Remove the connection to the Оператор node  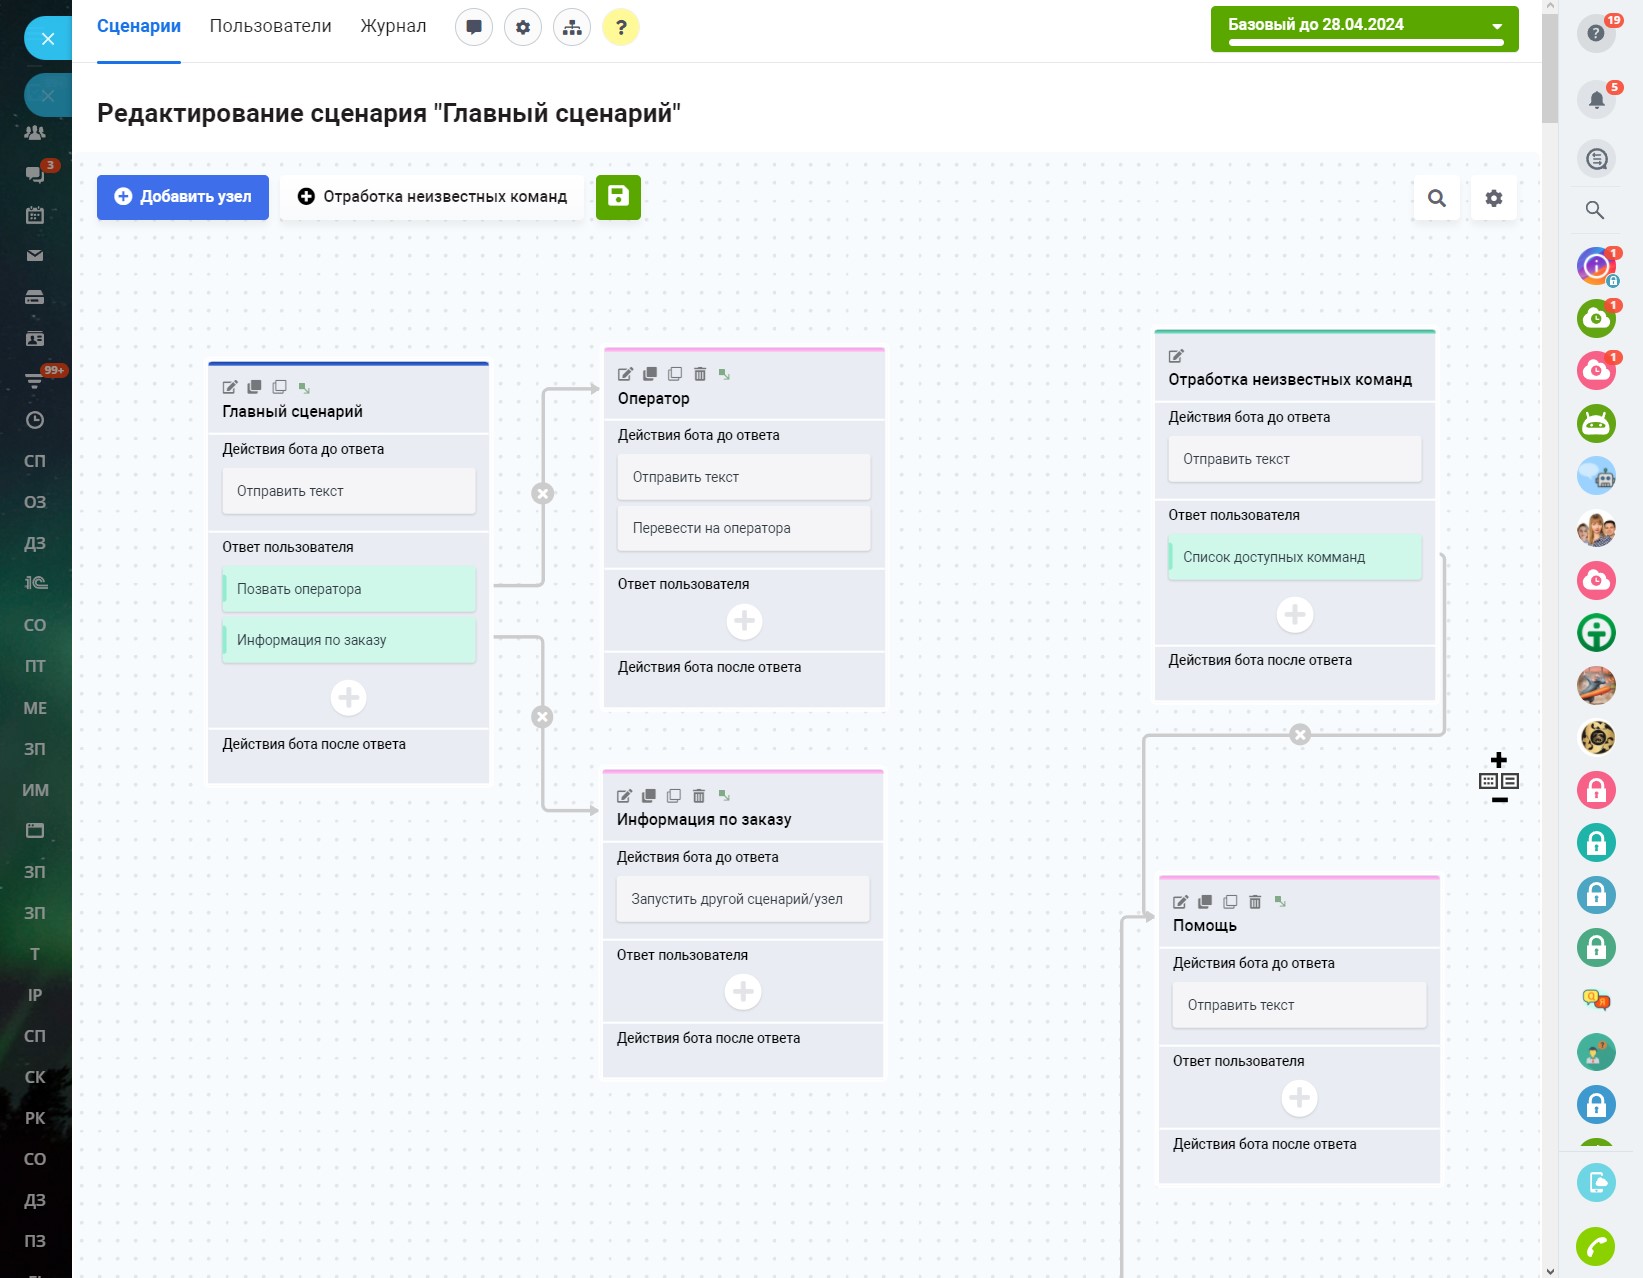[542, 493]
